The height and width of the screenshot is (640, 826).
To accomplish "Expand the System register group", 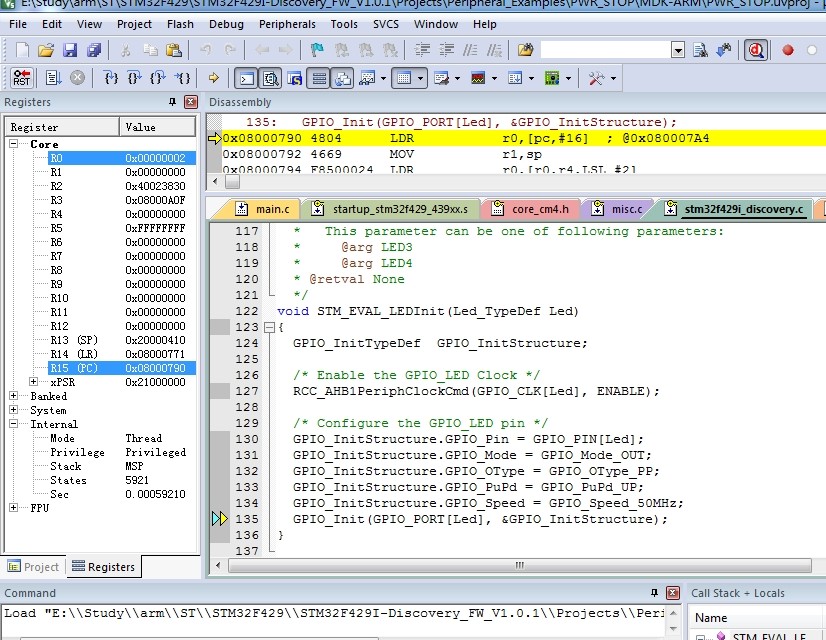I will click(14, 410).
